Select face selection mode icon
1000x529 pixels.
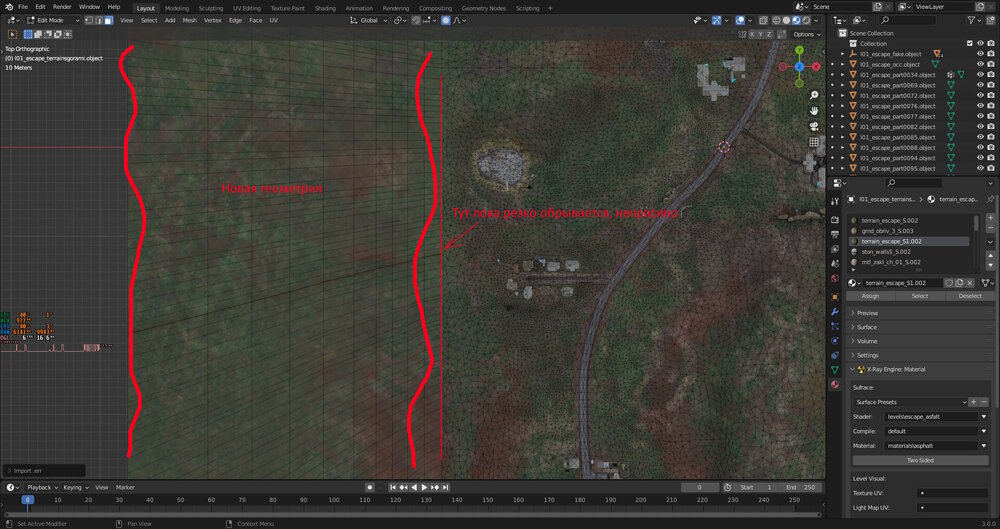point(108,20)
